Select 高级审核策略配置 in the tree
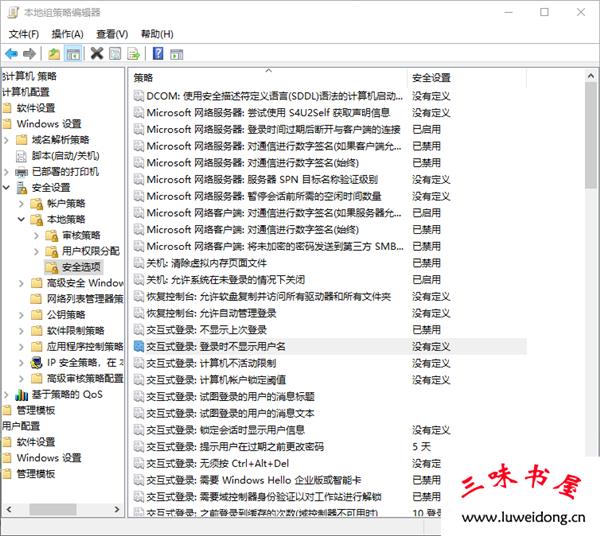The image size is (600, 536). point(85,378)
